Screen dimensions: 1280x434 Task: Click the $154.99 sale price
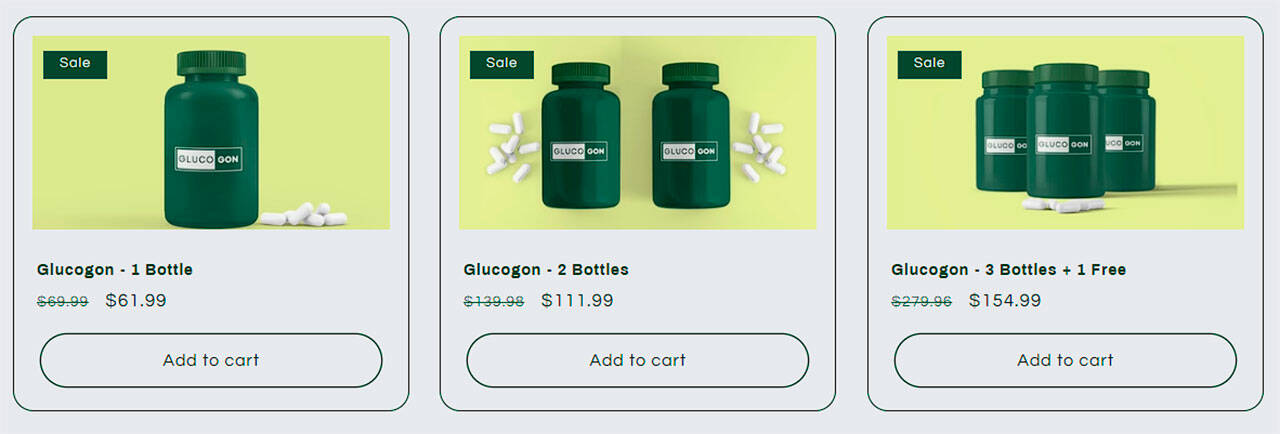(1005, 300)
